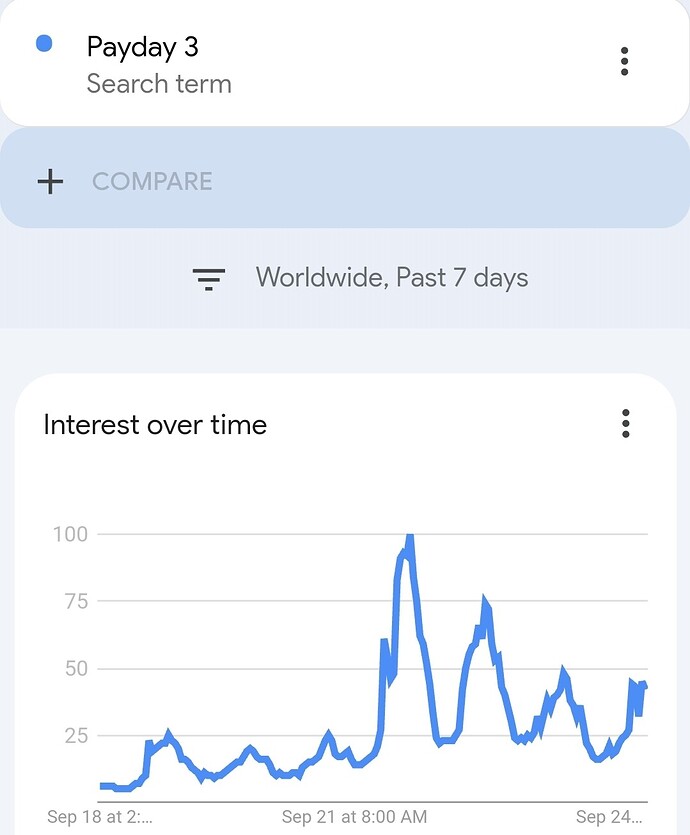
Task: Click the second chart peak near 75
Action: (484, 601)
